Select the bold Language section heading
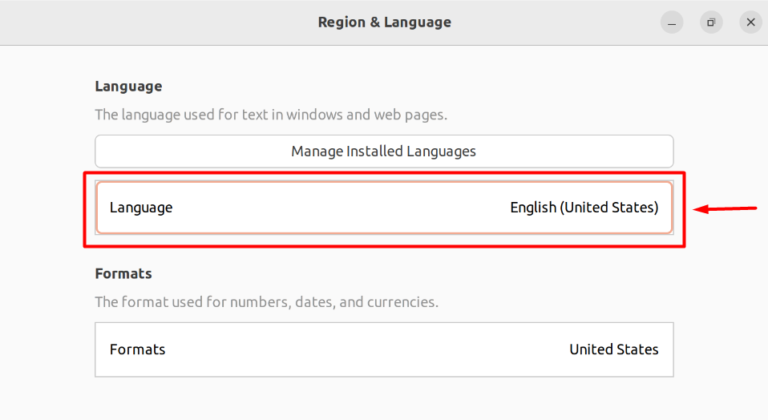 coord(128,87)
